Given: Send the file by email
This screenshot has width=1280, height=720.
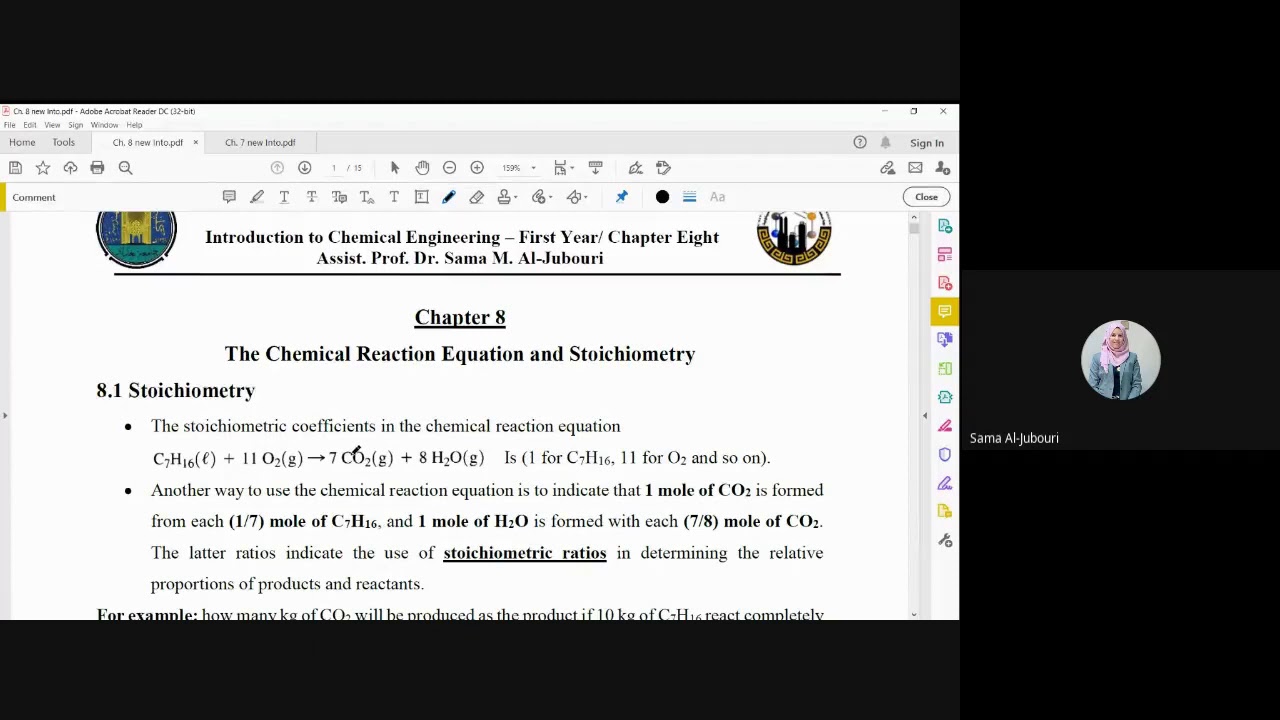Looking at the screenshot, I should coord(915,168).
